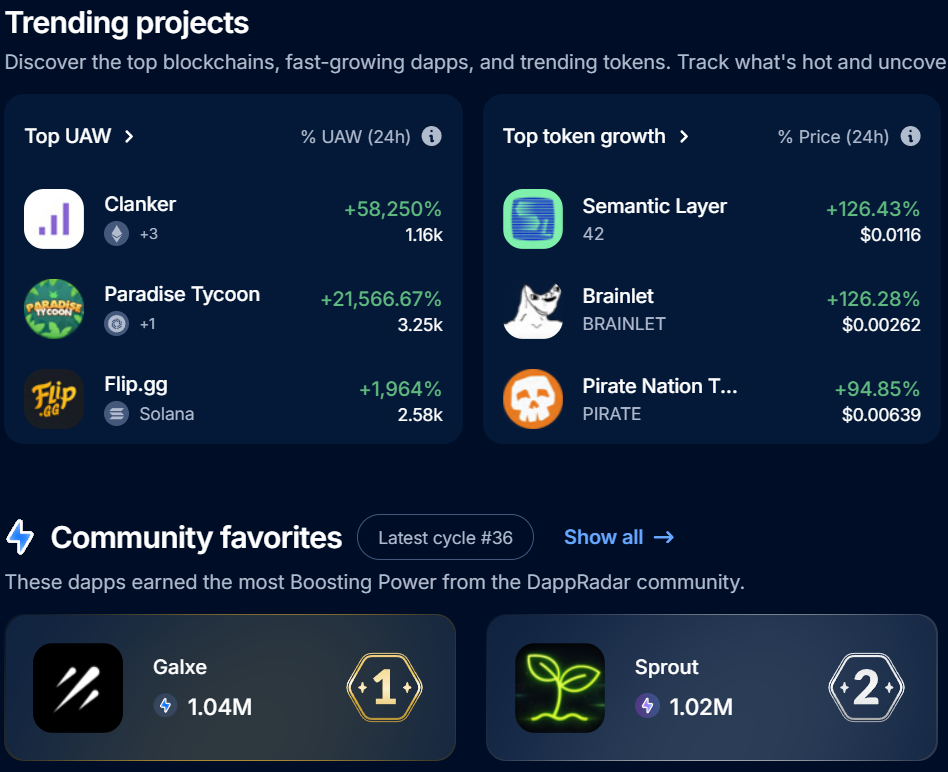Screen dimensions: 948x772
Task: Click 42 ticker under Semantic Layer
Action: (593, 234)
